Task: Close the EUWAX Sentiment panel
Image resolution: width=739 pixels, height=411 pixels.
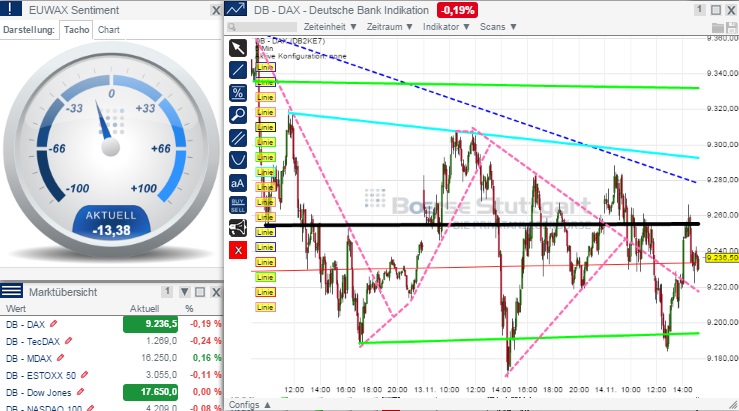Action: pos(216,10)
